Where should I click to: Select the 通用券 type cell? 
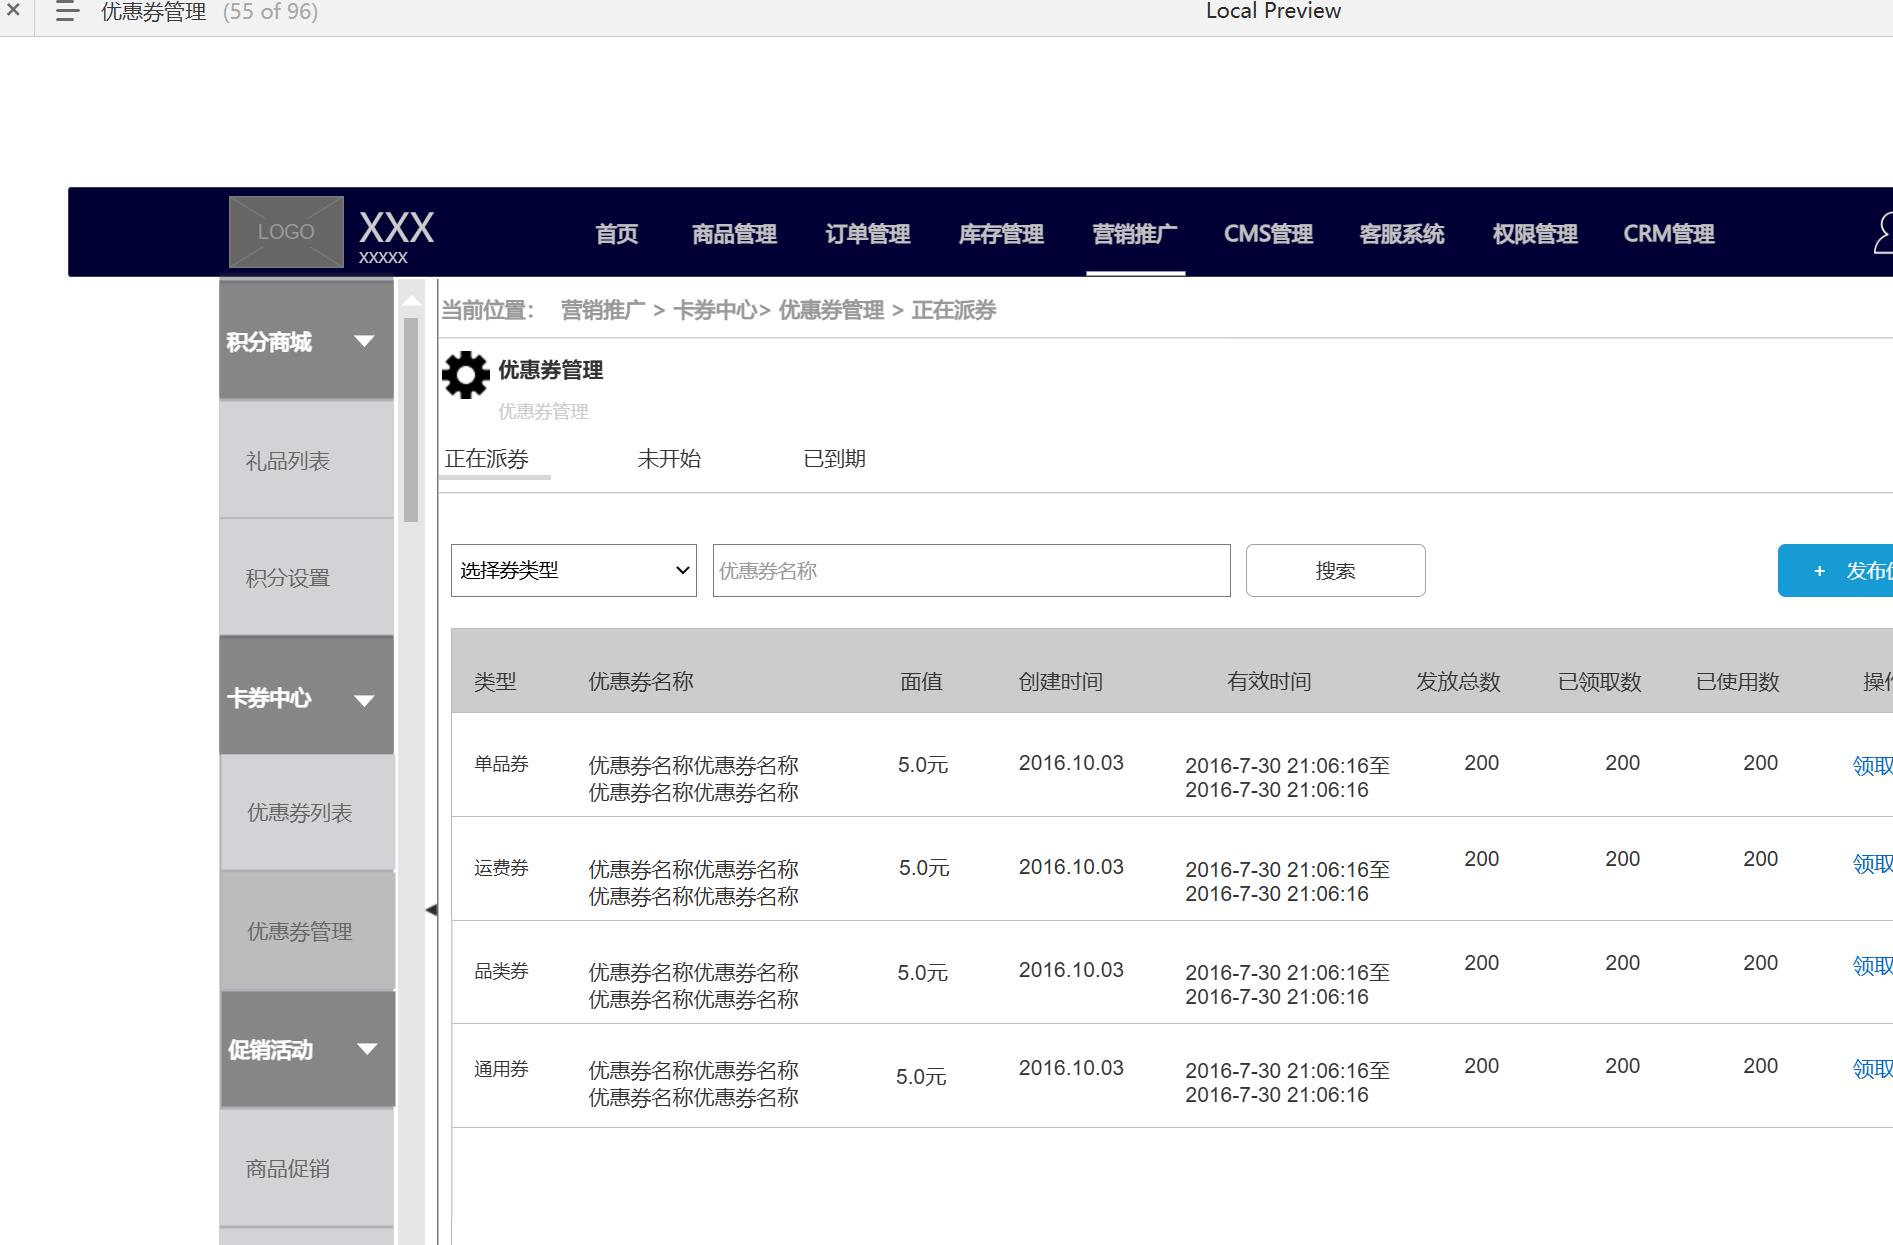pos(501,1069)
